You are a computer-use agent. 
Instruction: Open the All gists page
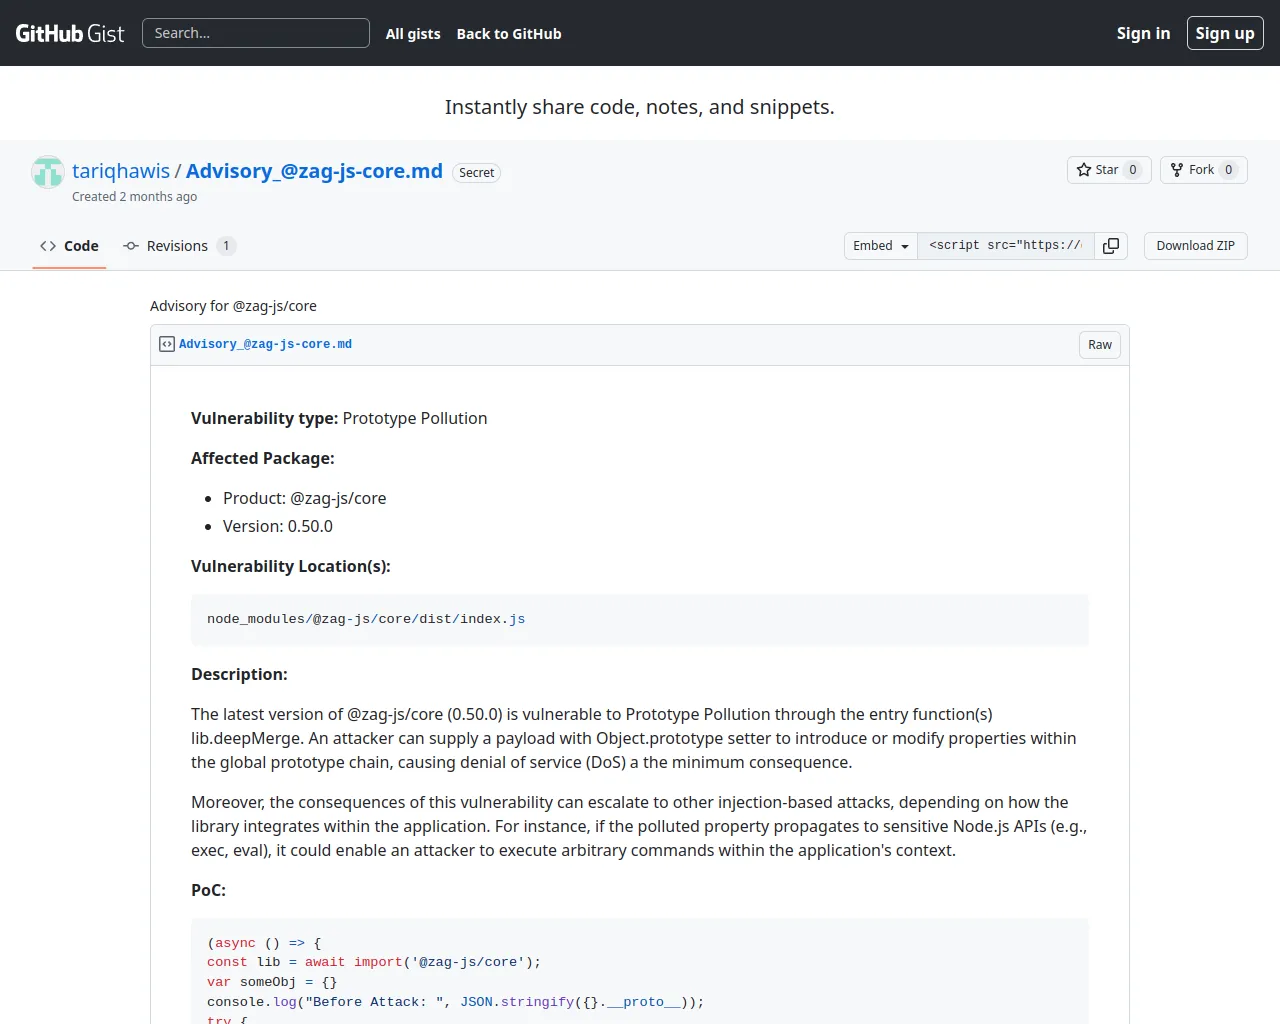[413, 34]
